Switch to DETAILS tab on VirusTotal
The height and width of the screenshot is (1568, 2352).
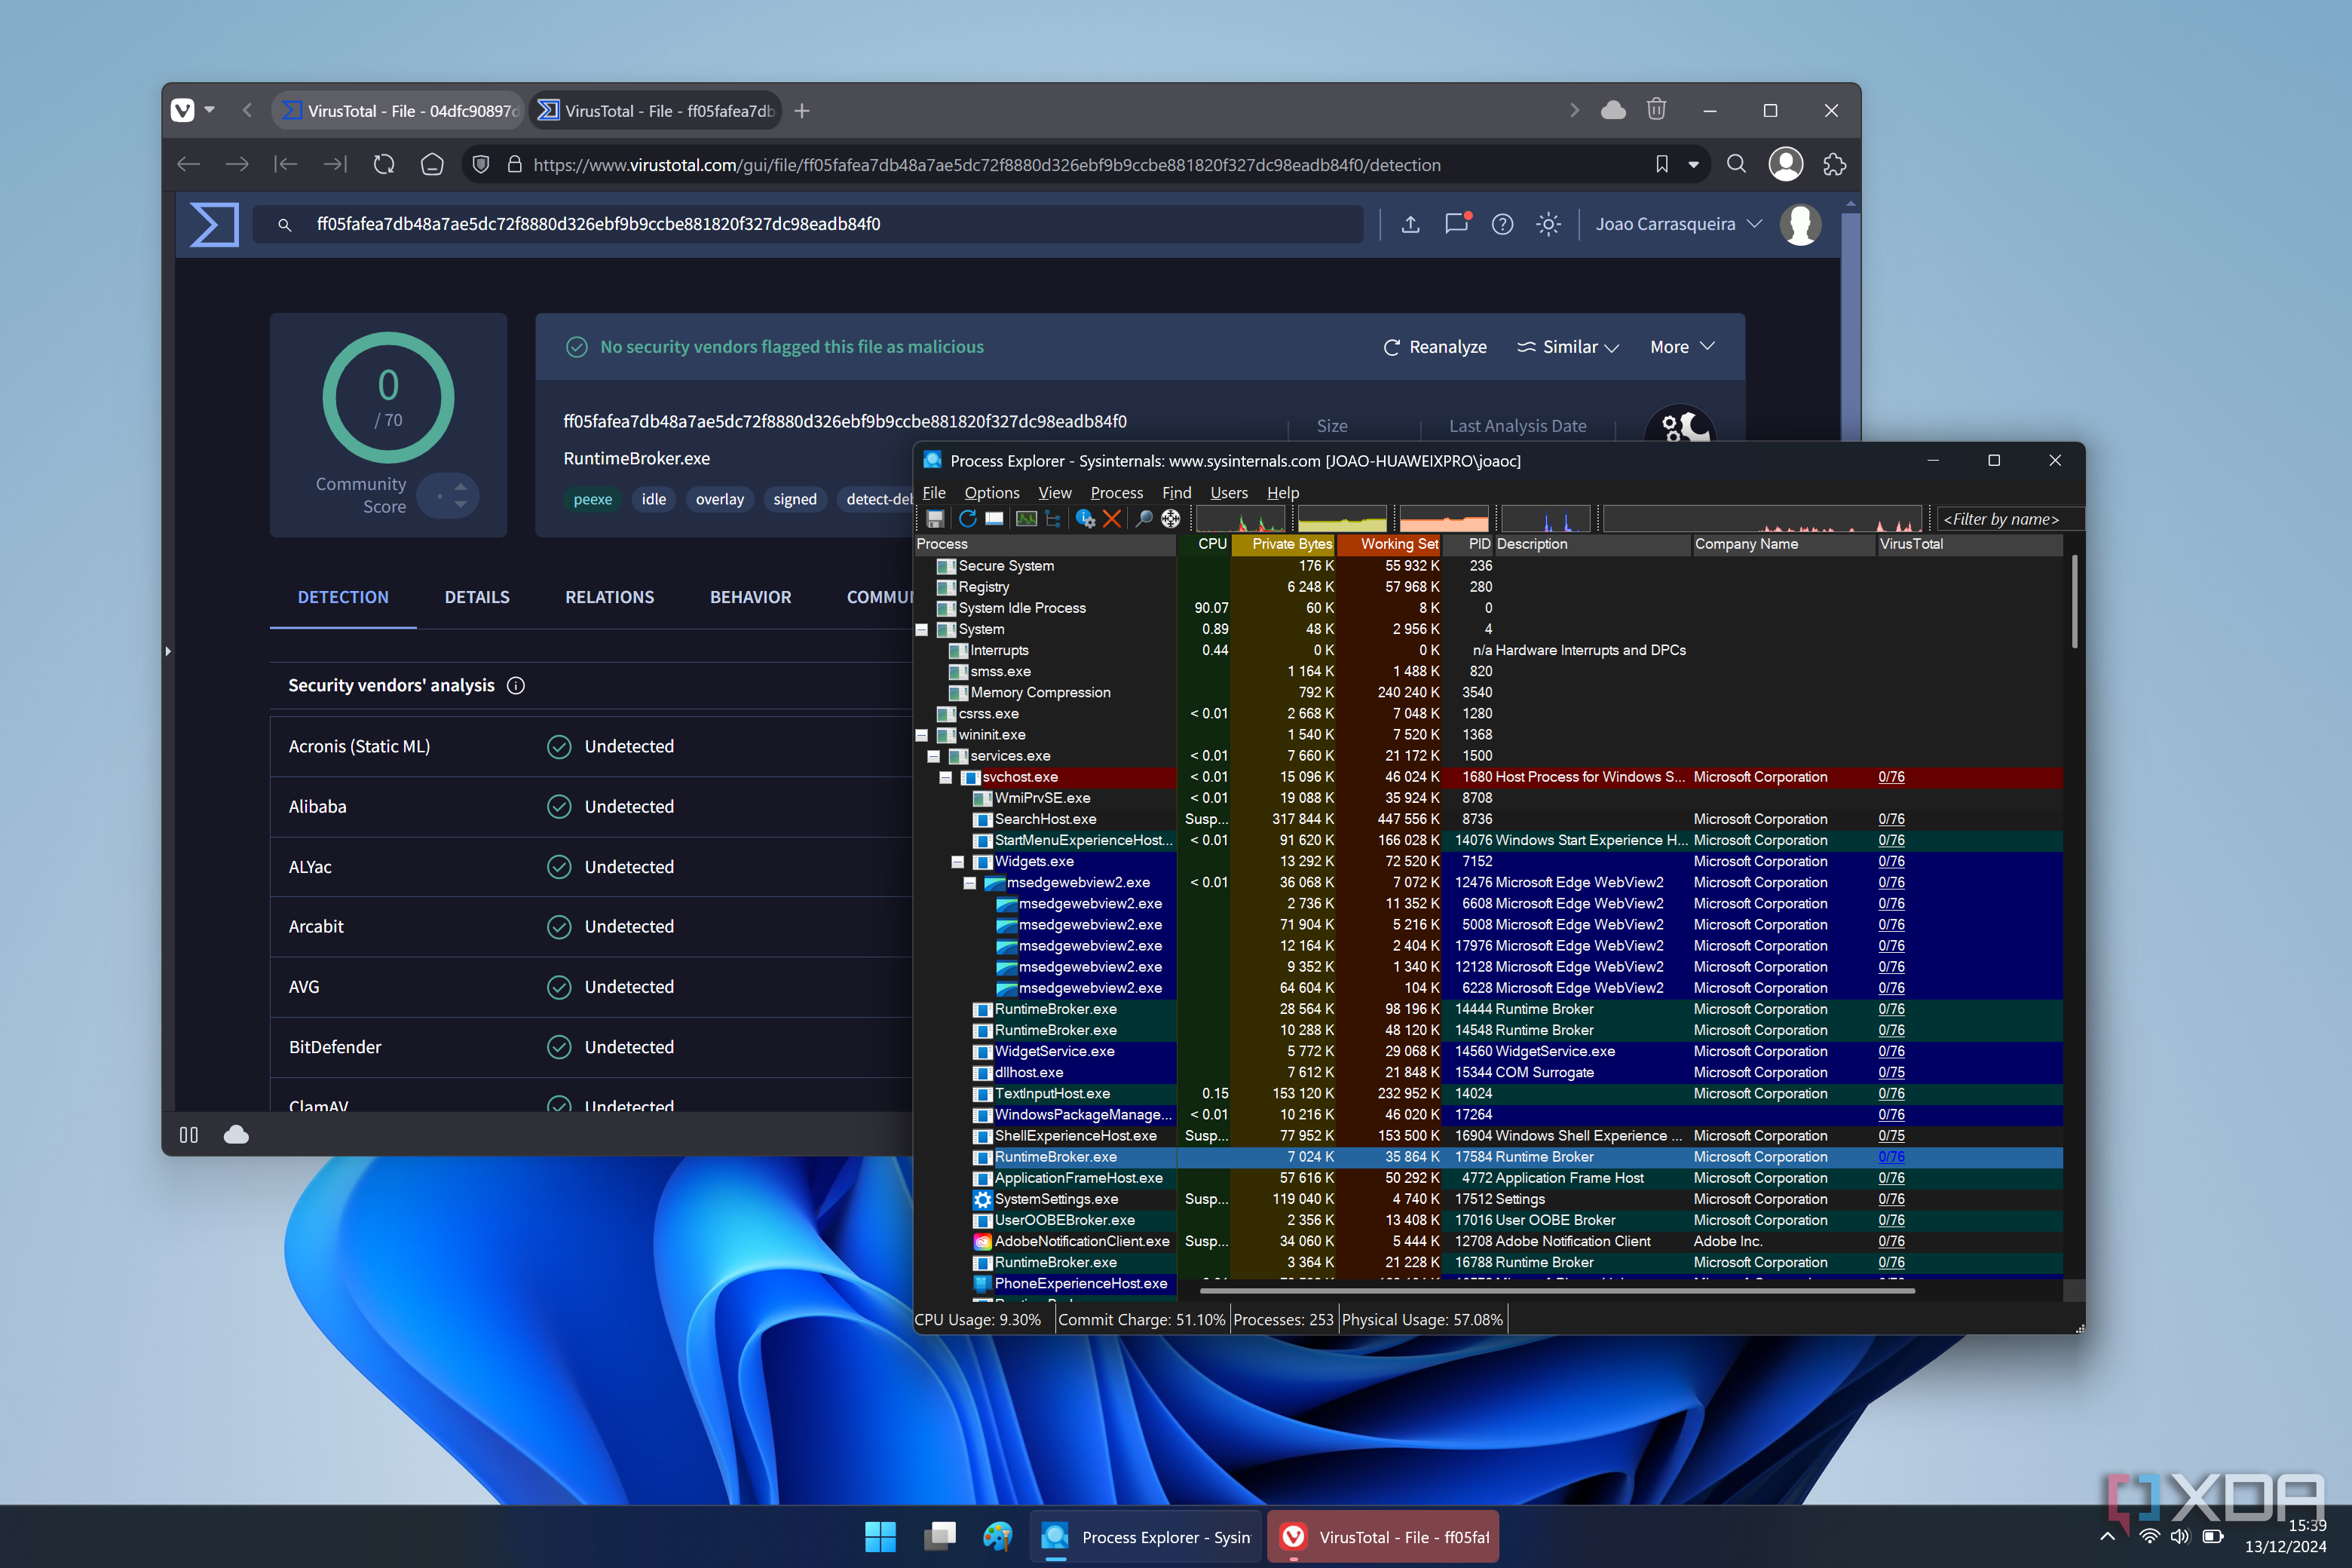coord(477,597)
